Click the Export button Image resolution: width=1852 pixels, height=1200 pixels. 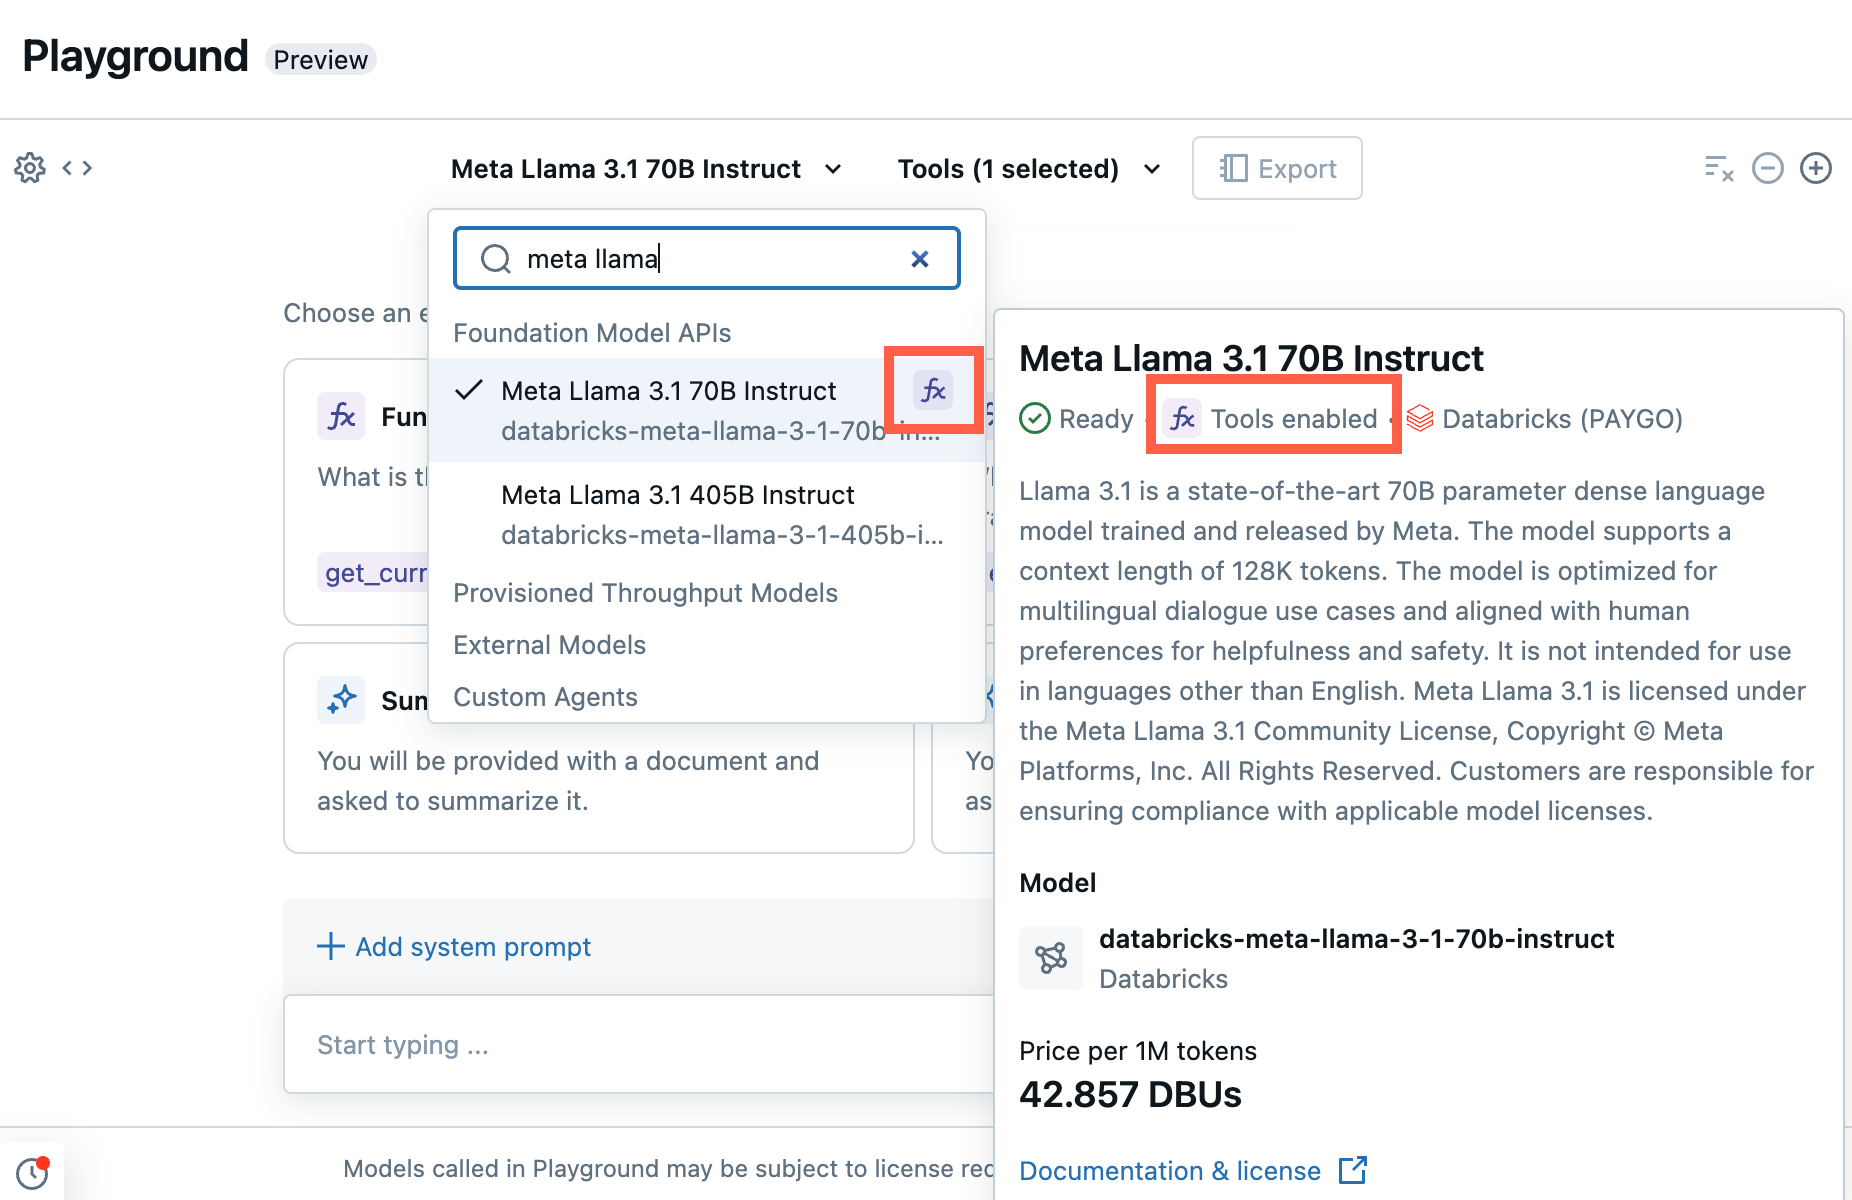coord(1277,168)
